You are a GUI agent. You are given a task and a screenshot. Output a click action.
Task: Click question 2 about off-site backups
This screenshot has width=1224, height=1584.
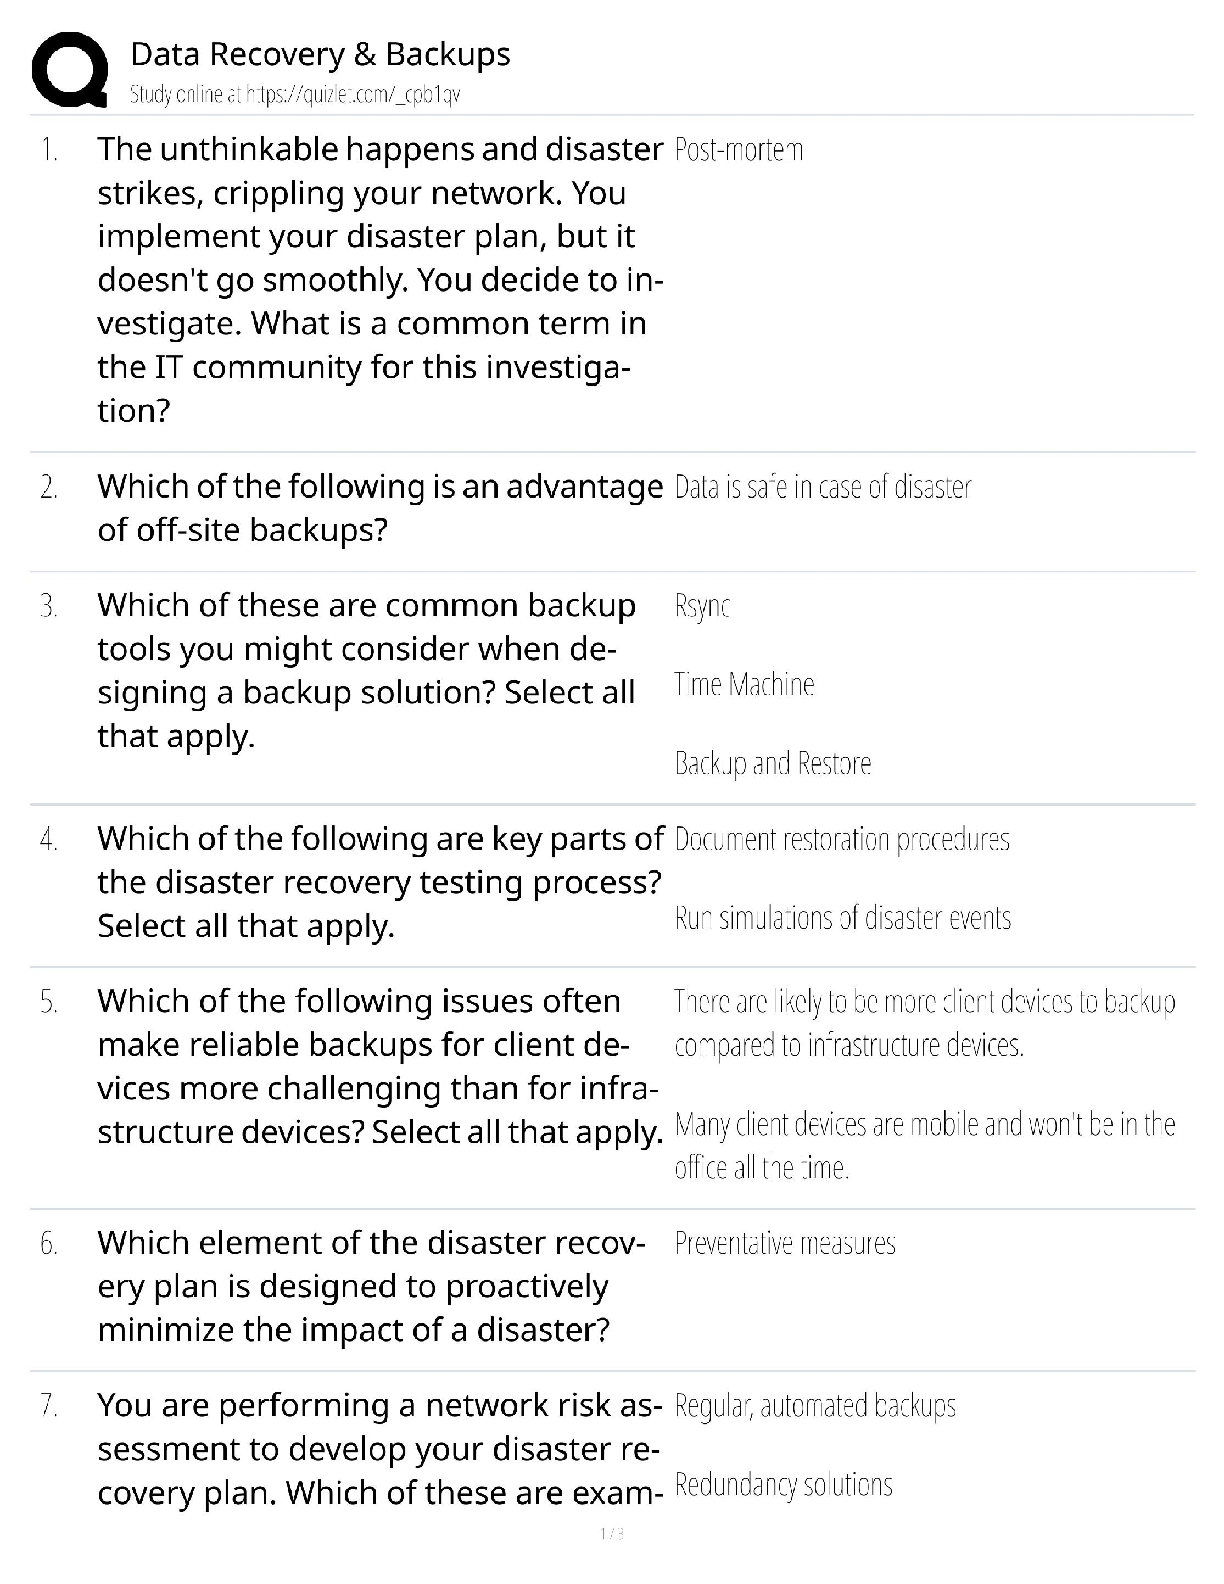378,508
